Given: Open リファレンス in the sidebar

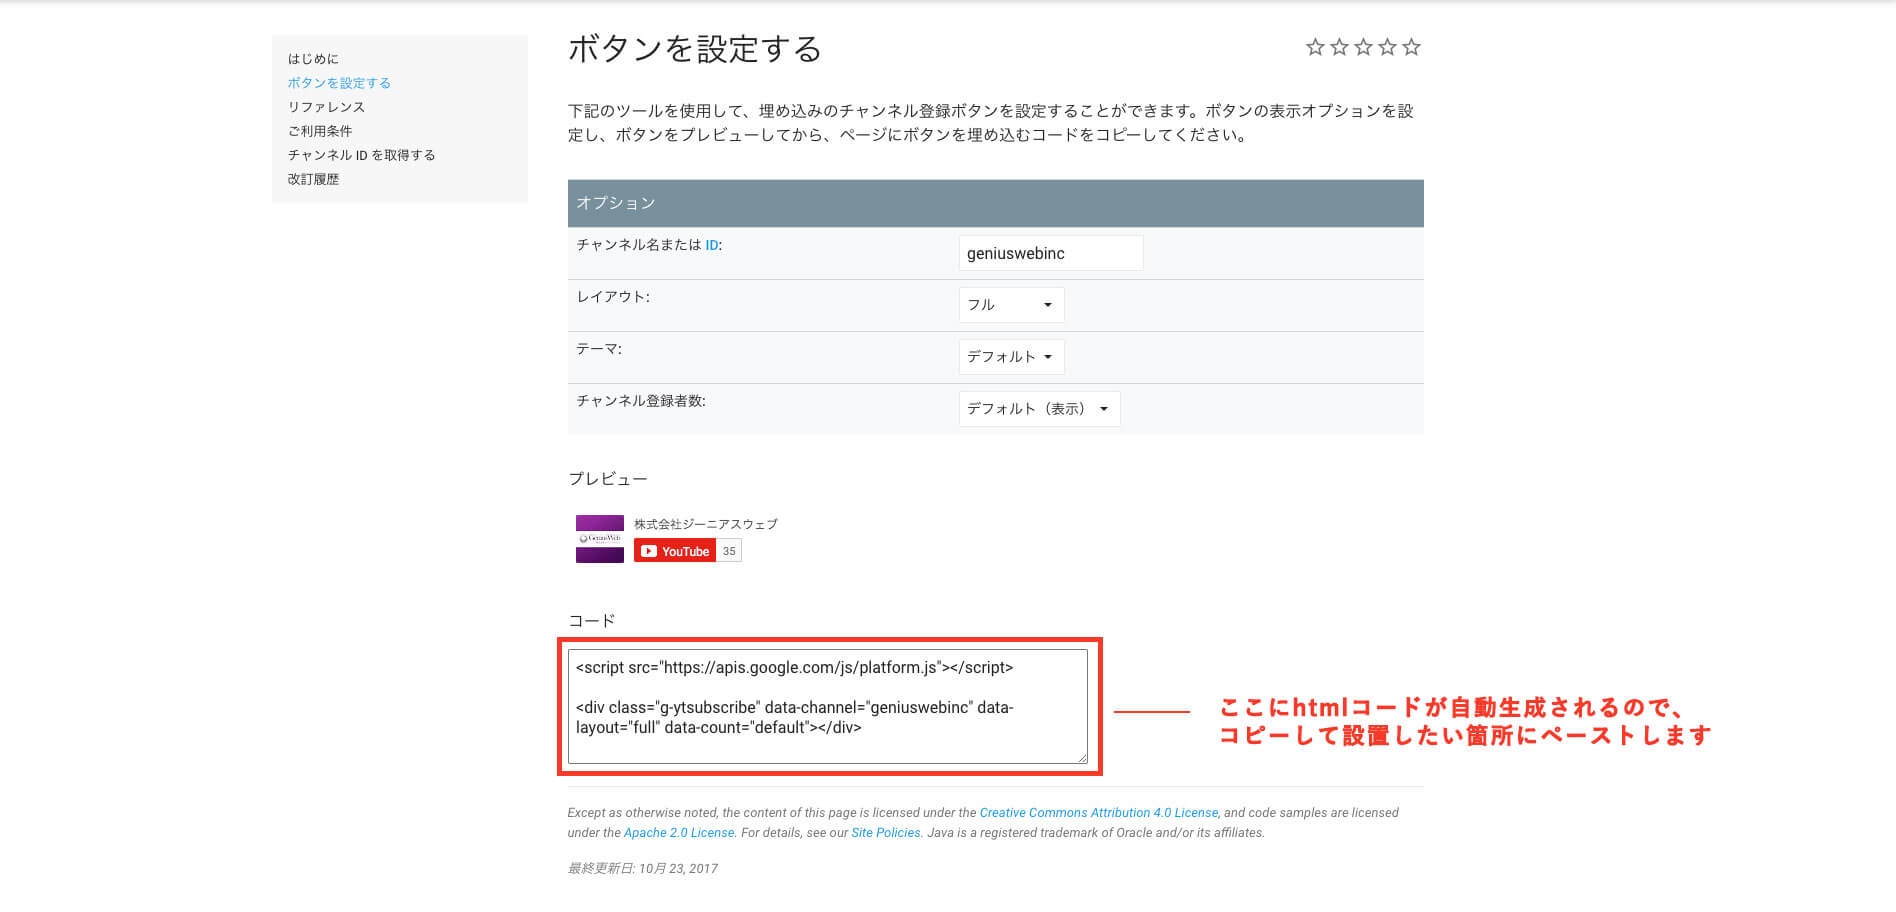Looking at the screenshot, I should pyautogui.click(x=326, y=107).
